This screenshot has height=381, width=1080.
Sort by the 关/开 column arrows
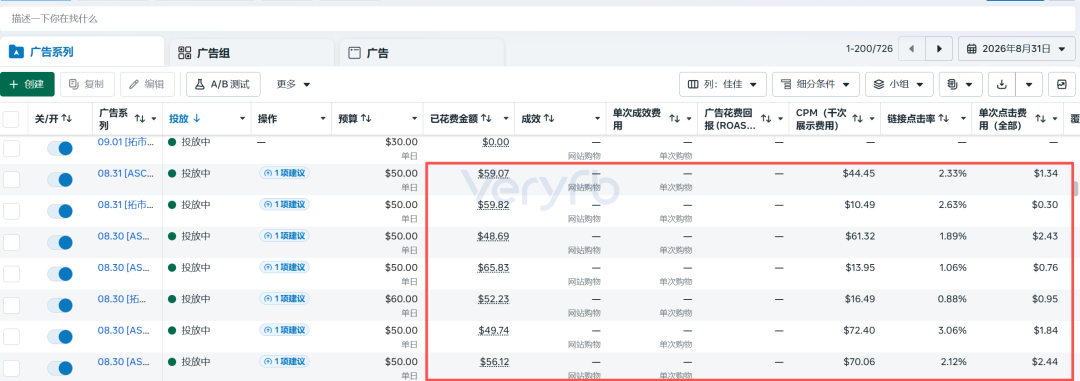point(67,119)
